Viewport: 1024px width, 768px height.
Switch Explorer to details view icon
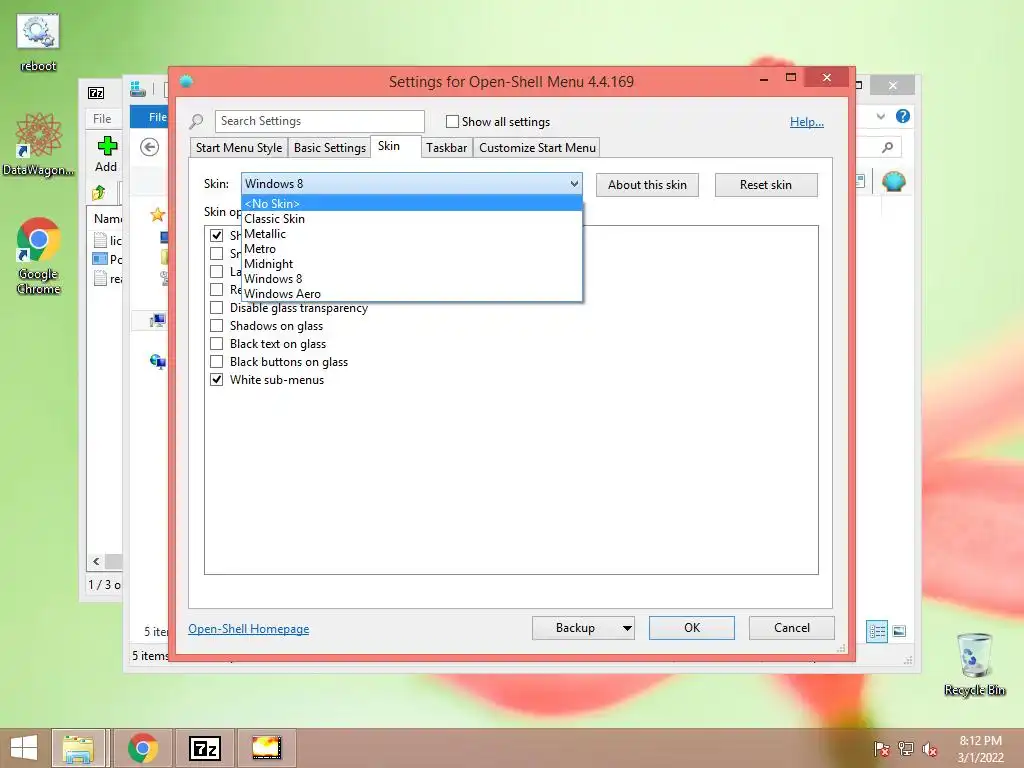pyautogui.click(x=877, y=632)
